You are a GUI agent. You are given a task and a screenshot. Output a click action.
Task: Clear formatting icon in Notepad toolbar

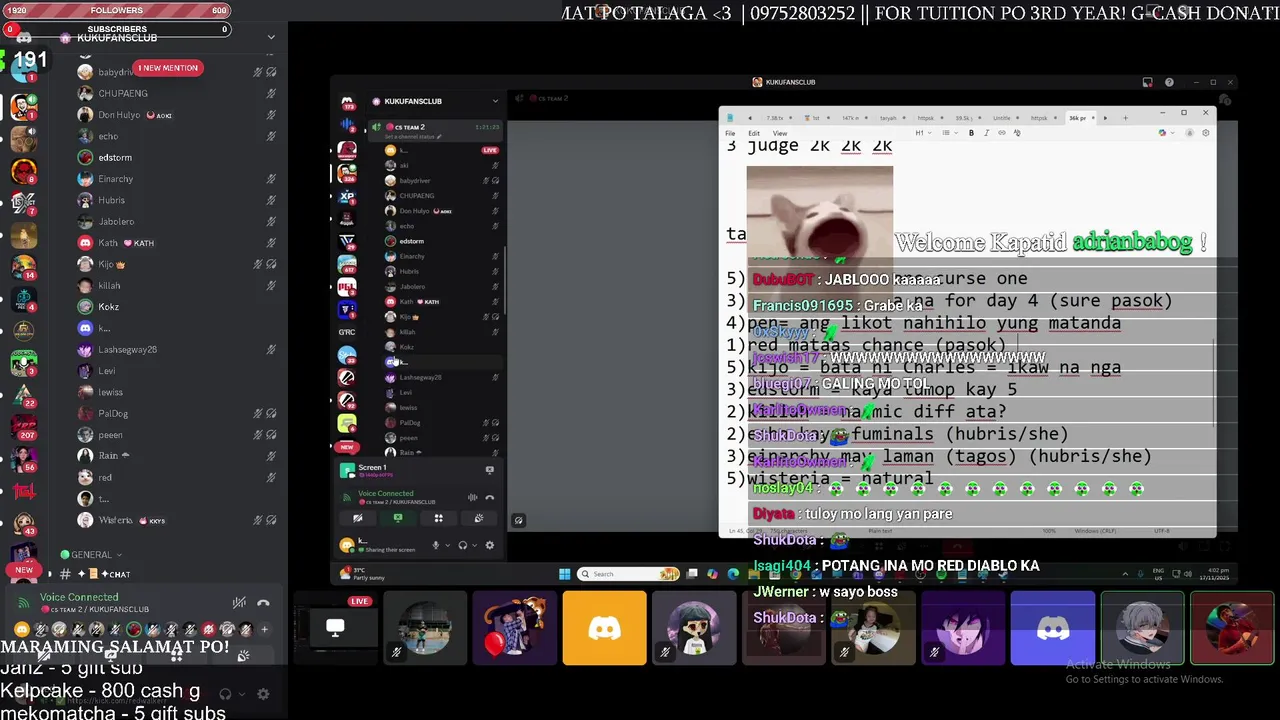1017,133
